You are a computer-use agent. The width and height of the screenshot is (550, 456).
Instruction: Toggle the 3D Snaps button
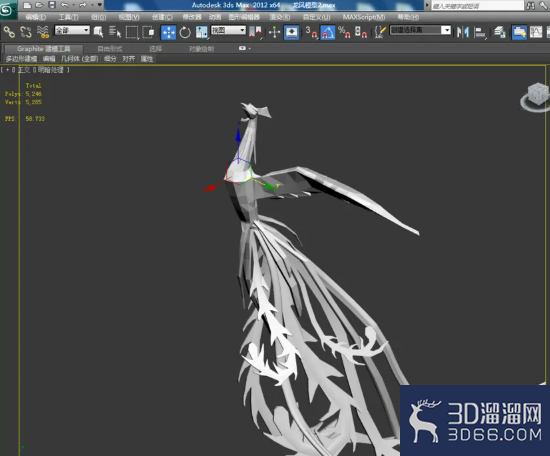(311, 32)
